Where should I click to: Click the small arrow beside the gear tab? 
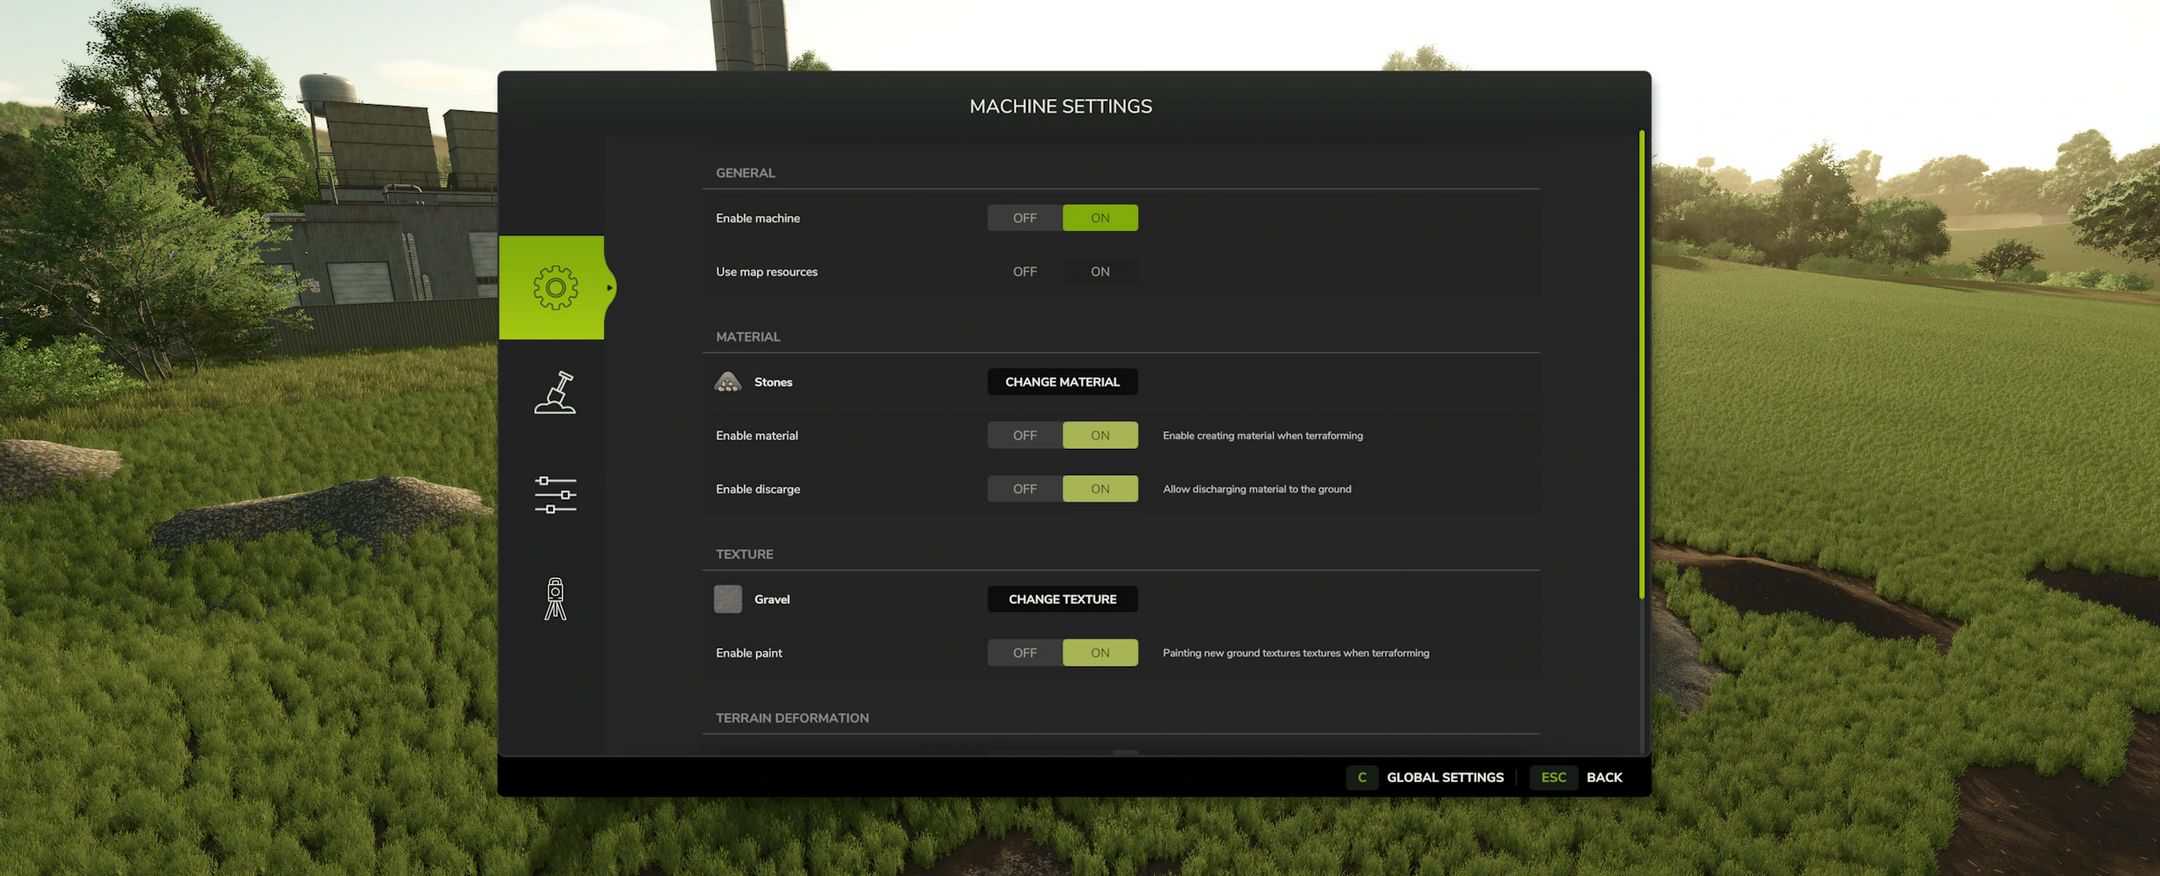tap(610, 288)
